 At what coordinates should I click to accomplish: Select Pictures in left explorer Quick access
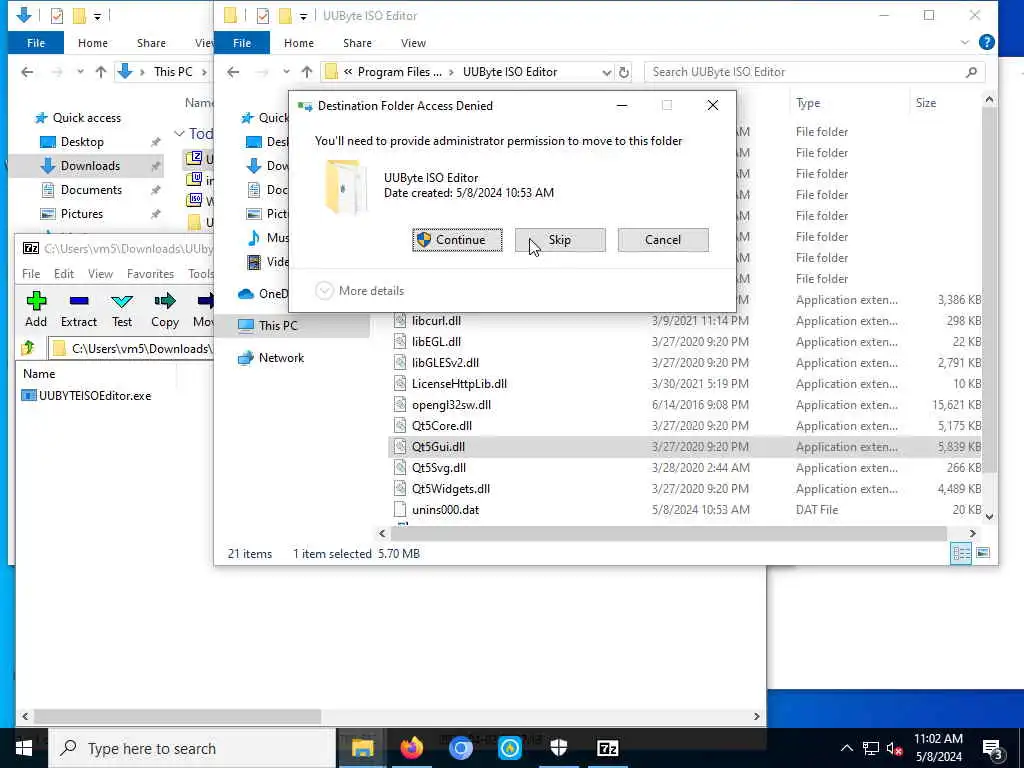pos(82,214)
